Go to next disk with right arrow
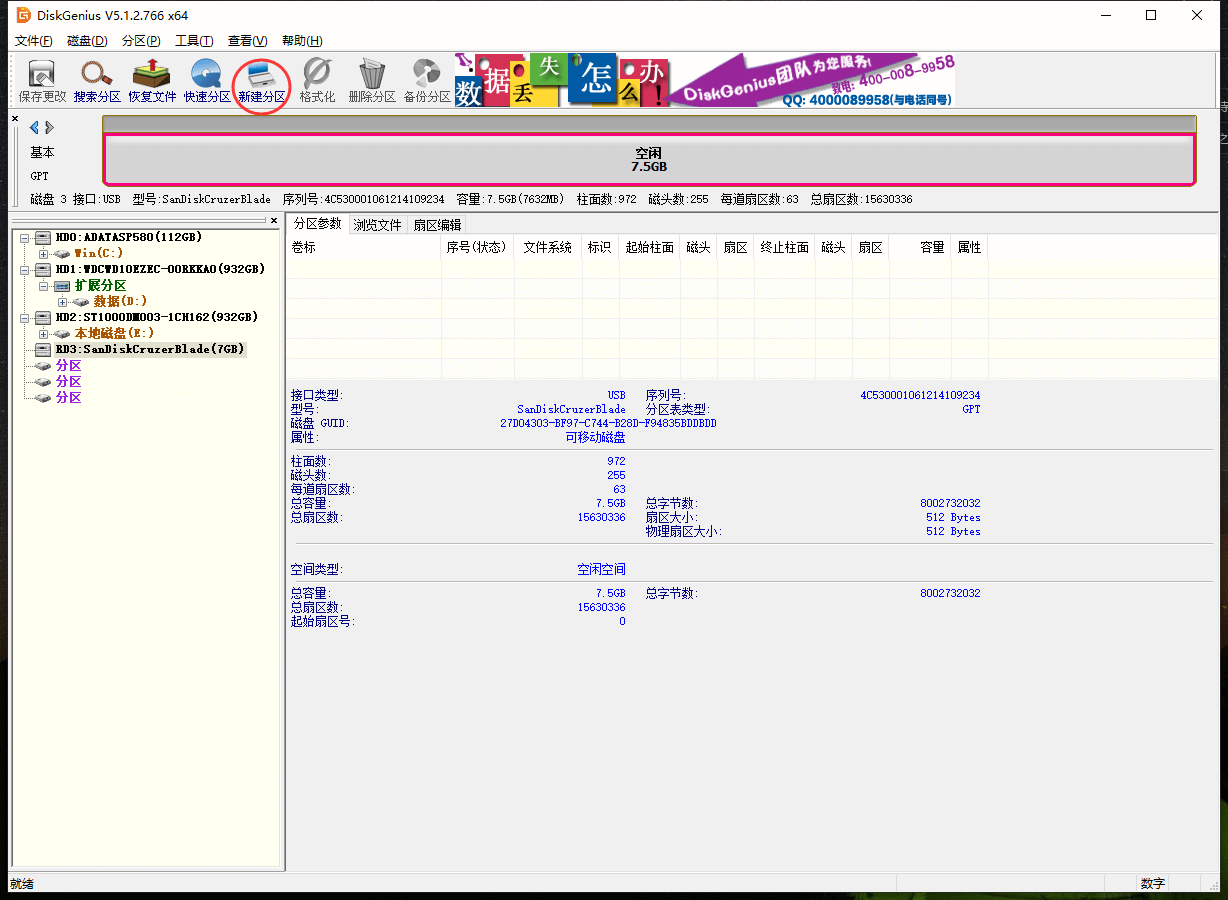Image resolution: width=1228 pixels, height=900 pixels. pyautogui.click(x=49, y=127)
